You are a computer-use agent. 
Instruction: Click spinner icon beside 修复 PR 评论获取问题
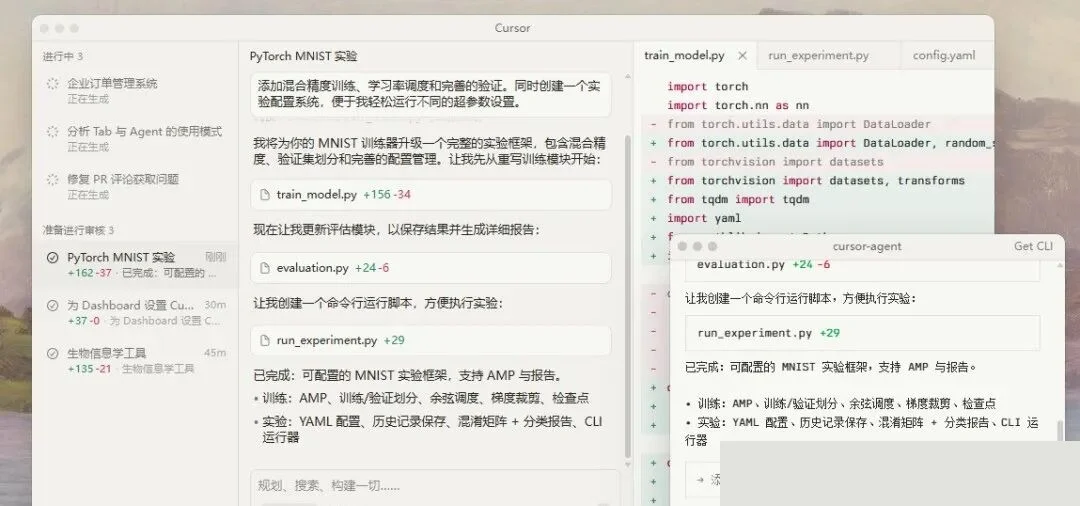52,180
